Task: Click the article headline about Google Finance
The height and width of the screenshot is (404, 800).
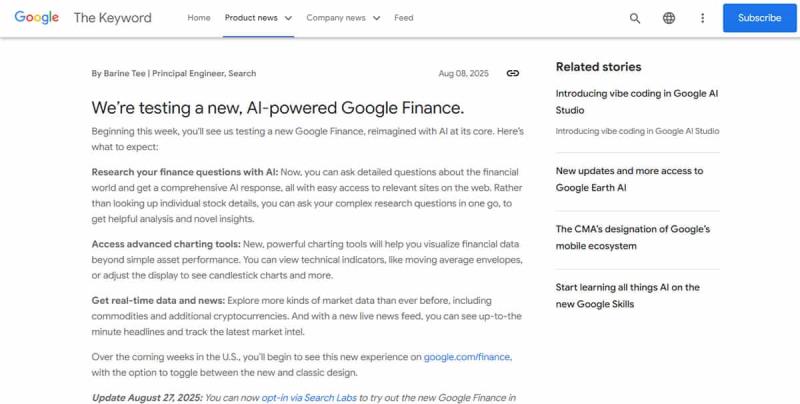Action: click(x=278, y=108)
